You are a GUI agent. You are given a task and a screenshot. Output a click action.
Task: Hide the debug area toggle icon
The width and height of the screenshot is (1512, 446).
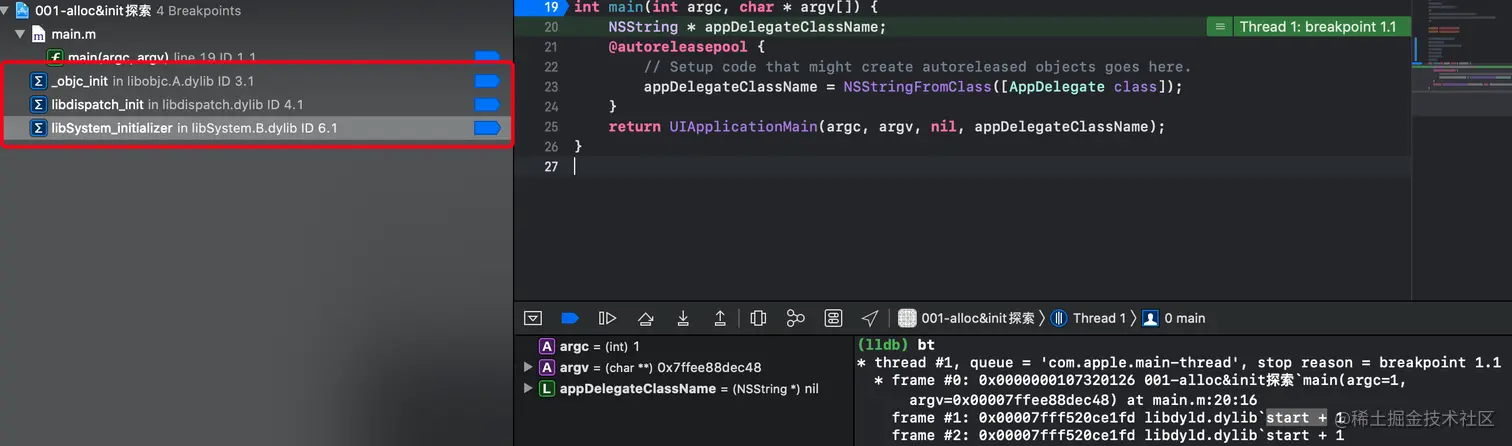tap(533, 318)
